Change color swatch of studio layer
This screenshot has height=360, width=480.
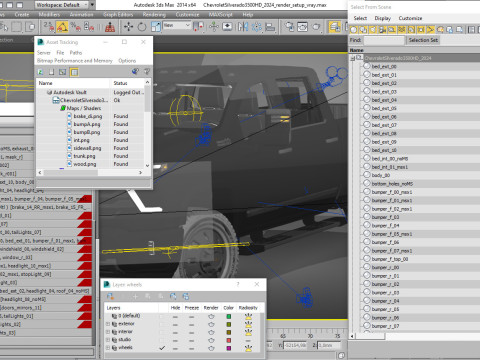point(229,340)
